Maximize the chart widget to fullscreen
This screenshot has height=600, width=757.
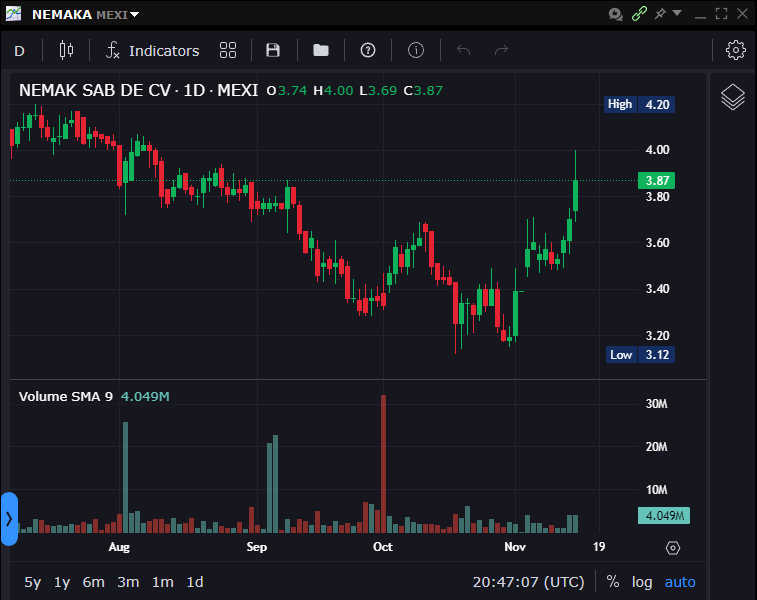[x=721, y=14]
